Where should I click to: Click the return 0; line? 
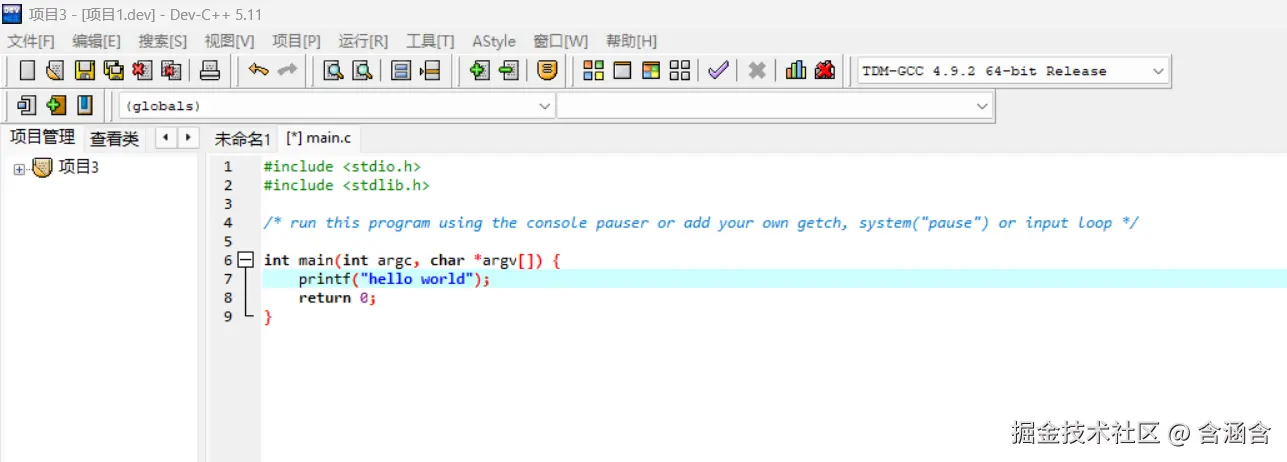337,298
